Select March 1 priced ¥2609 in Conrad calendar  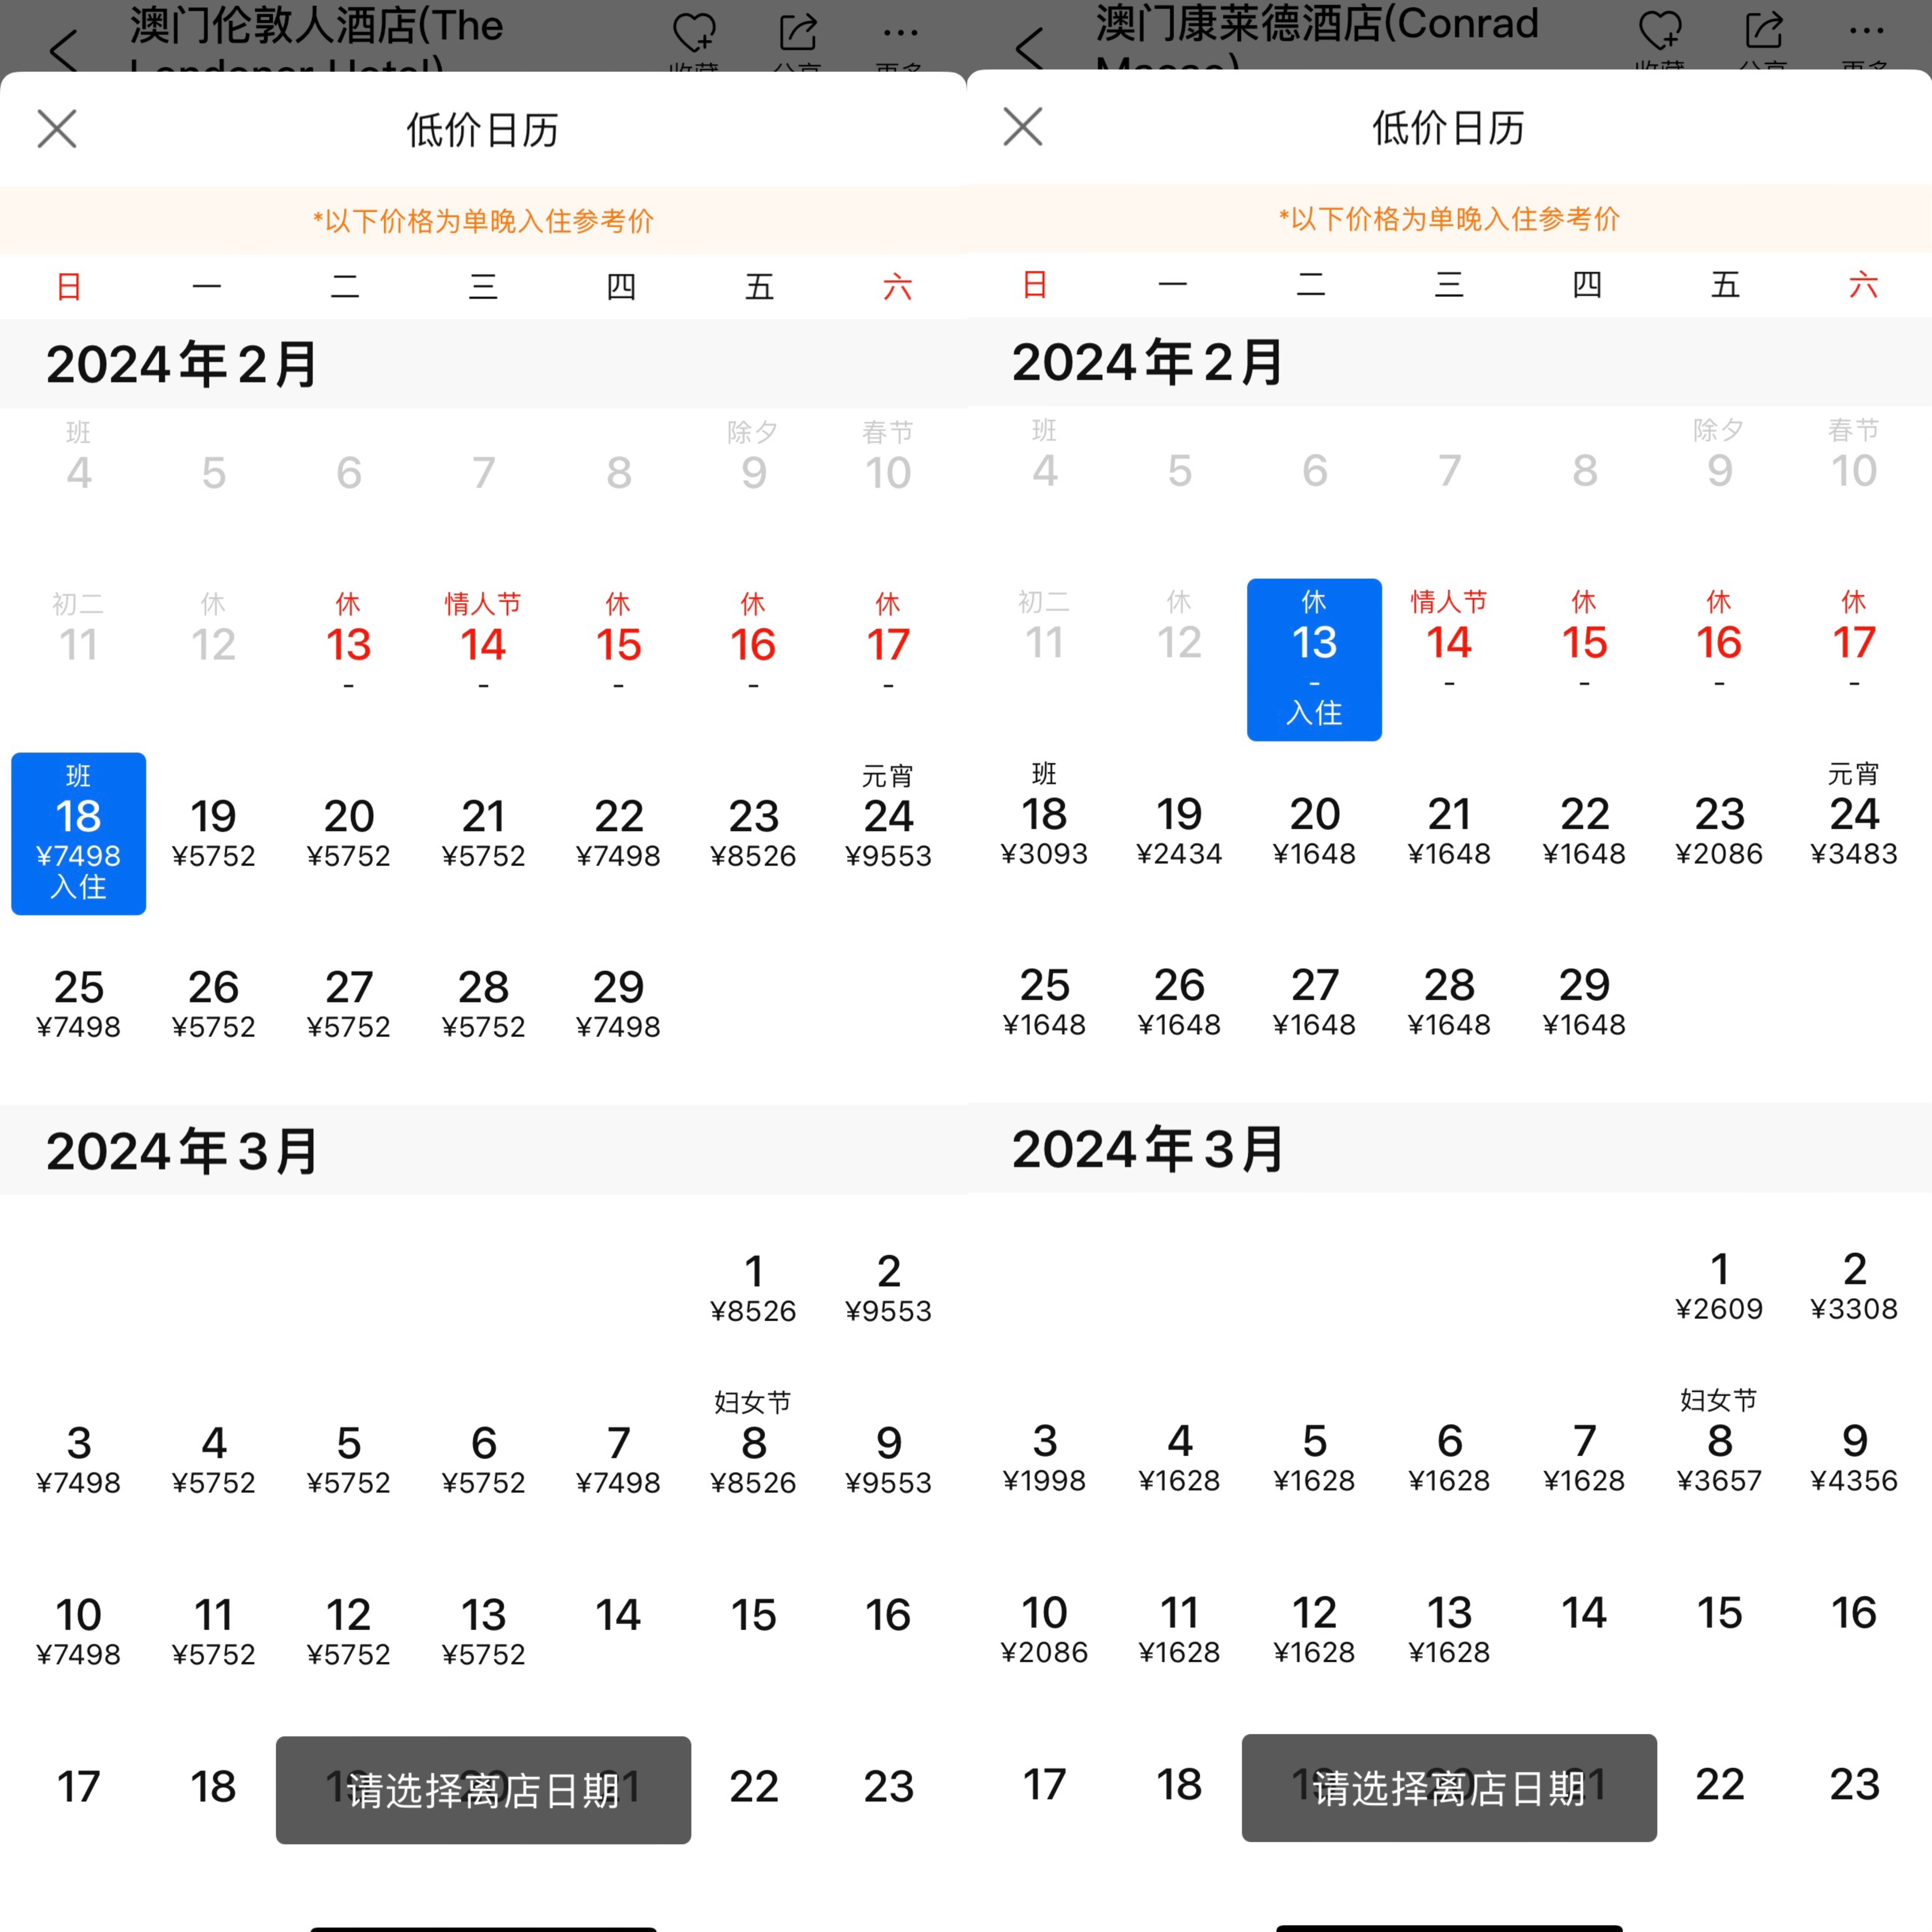point(1719,1285)
